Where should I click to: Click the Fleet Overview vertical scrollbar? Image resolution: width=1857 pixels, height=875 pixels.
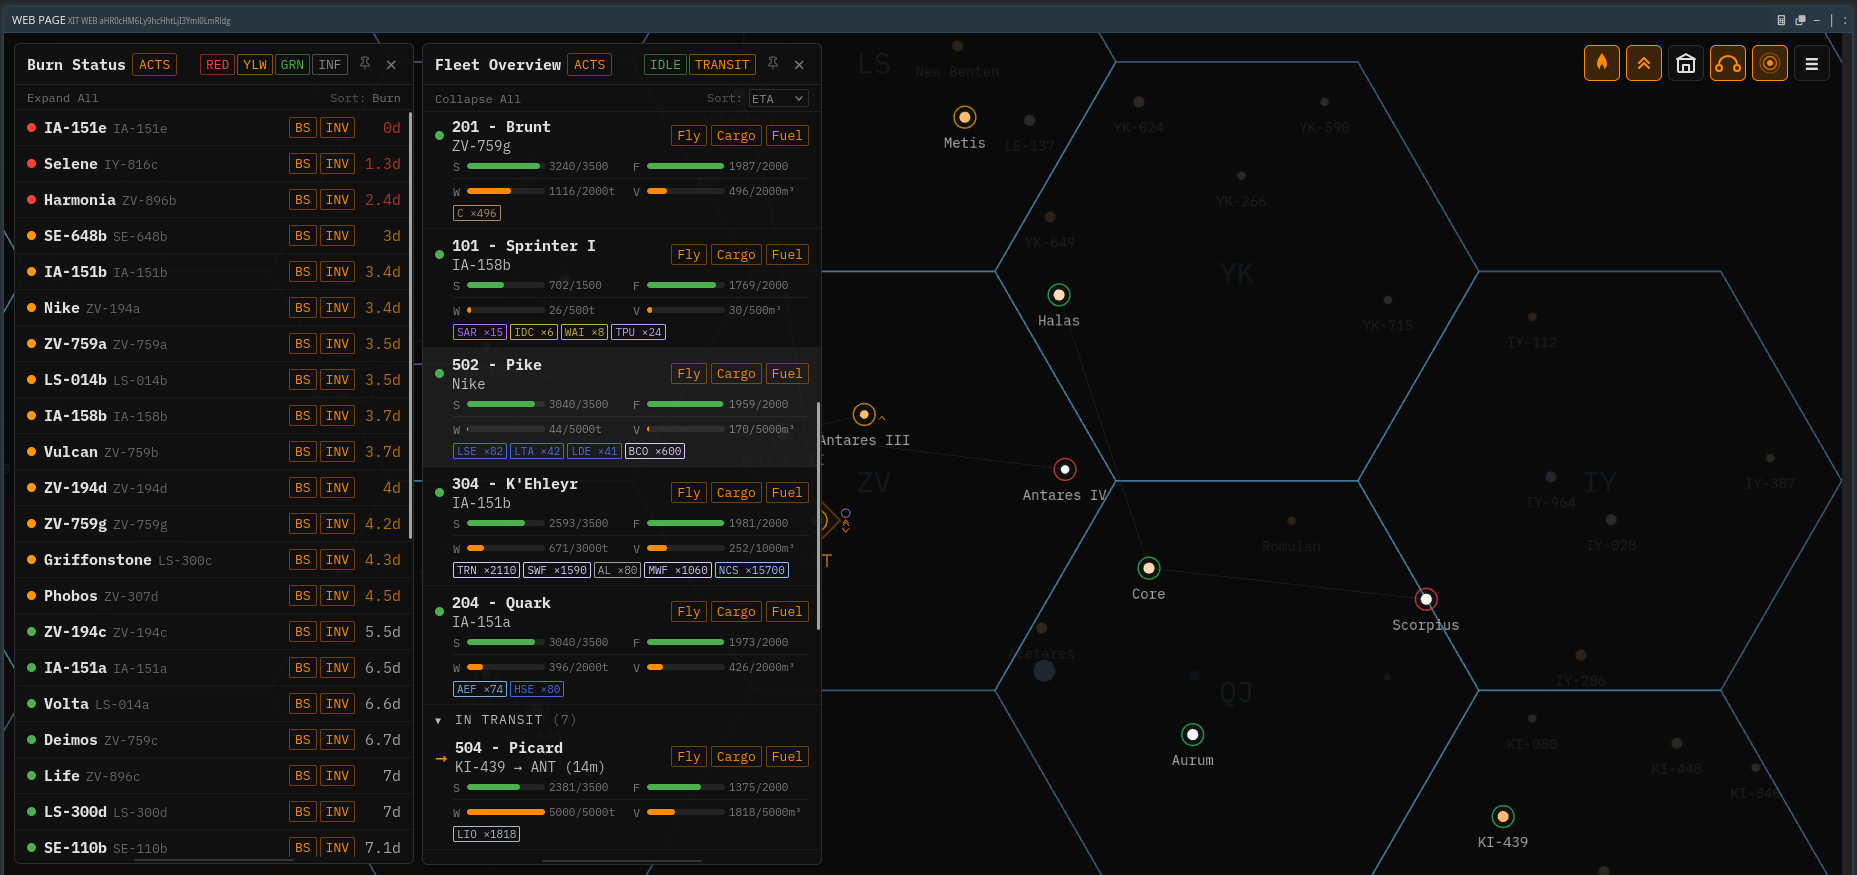click(818, 516)
